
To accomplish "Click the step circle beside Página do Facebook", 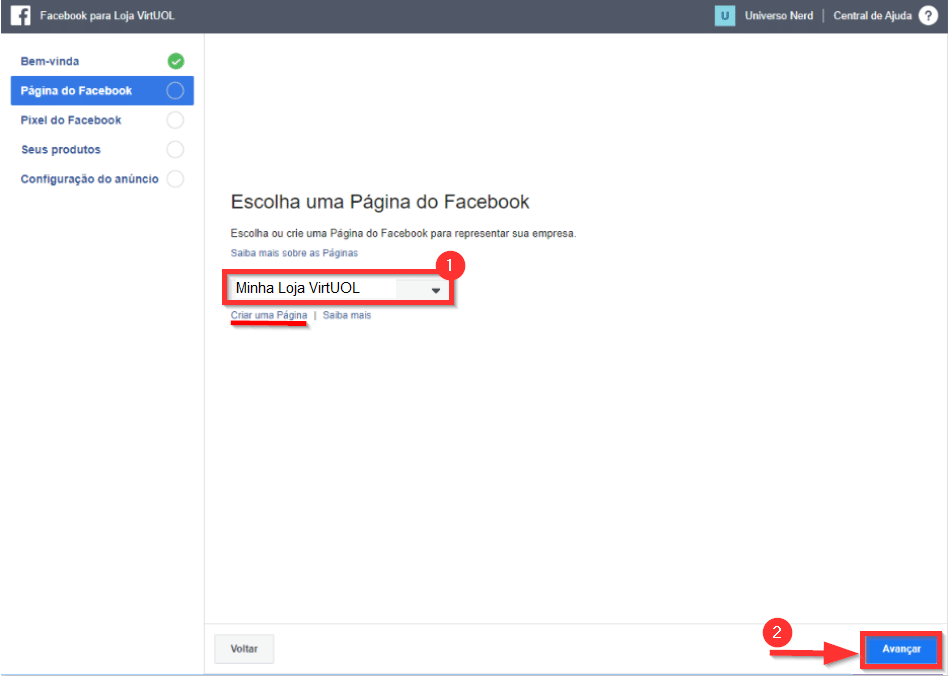I will pos(176,91).
